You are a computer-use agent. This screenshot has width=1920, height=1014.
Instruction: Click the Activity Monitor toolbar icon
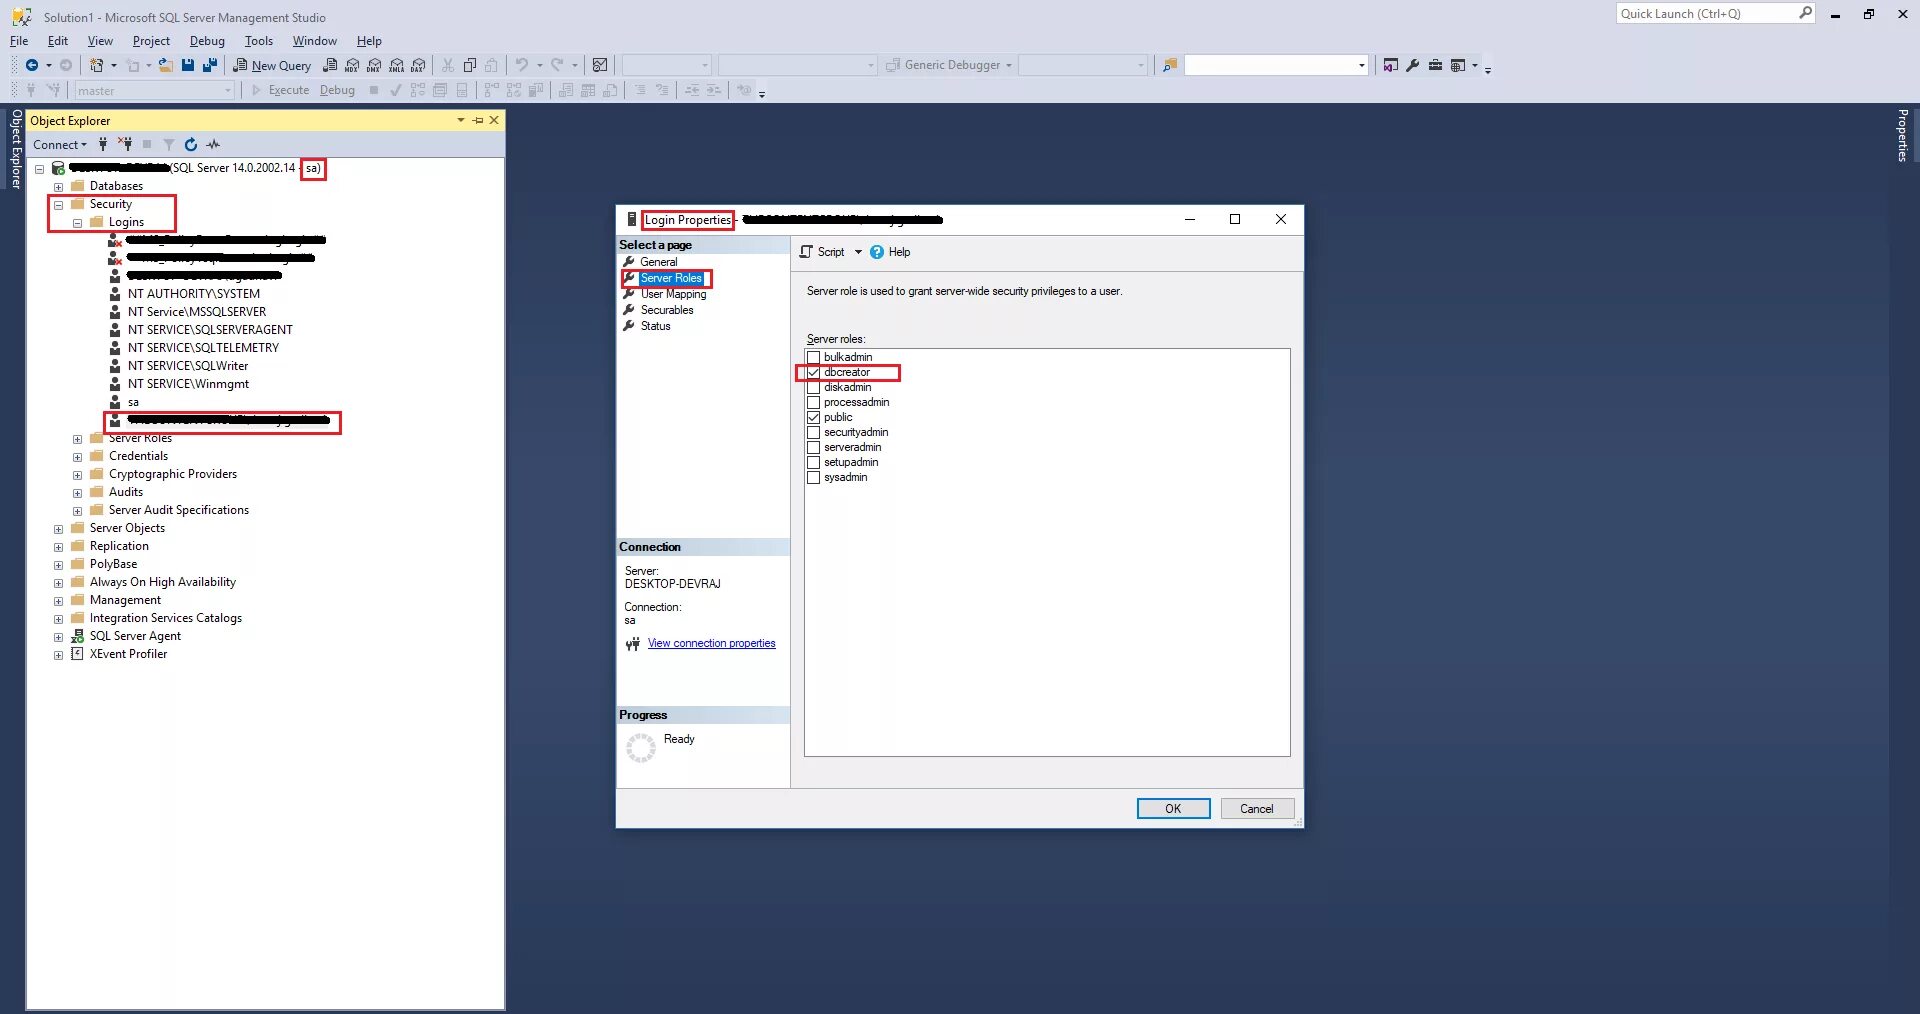(x=600, y=65)
